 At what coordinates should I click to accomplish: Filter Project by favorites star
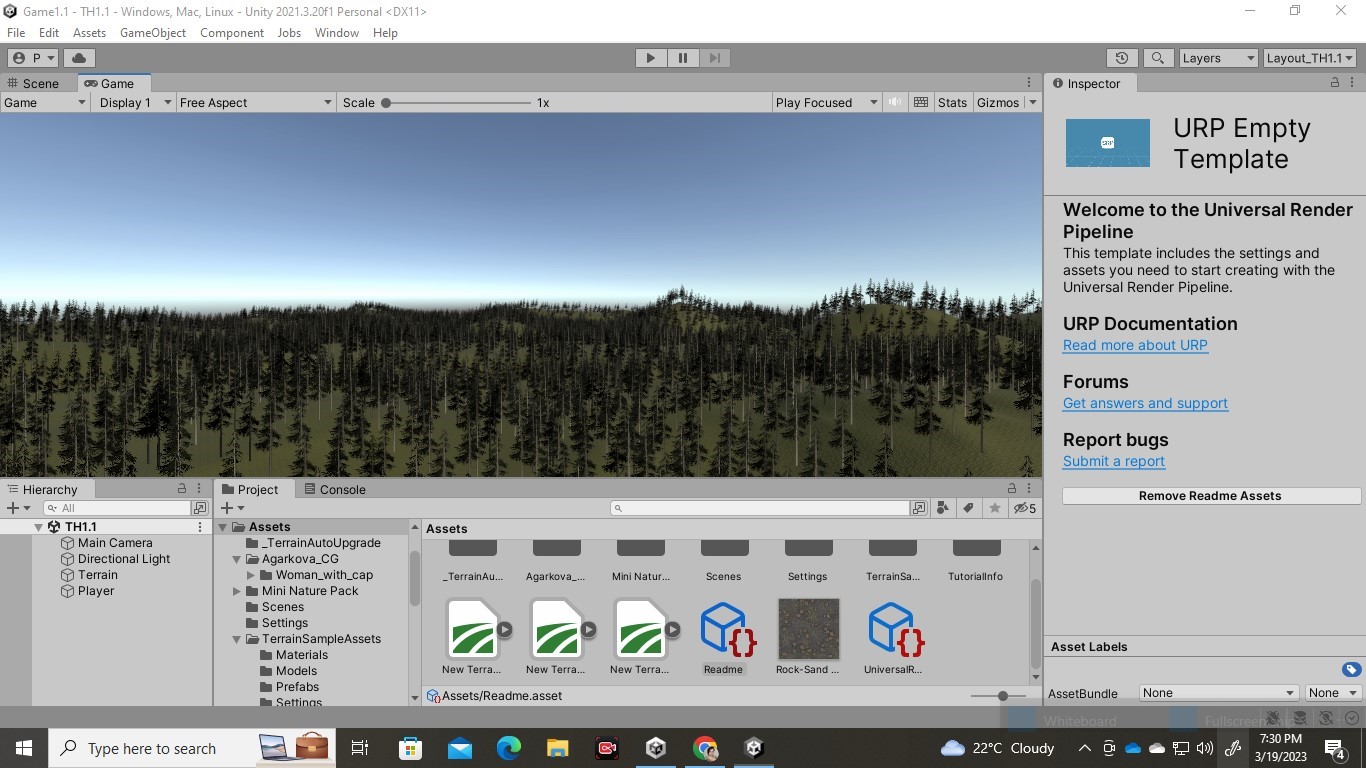click(994, 508)
